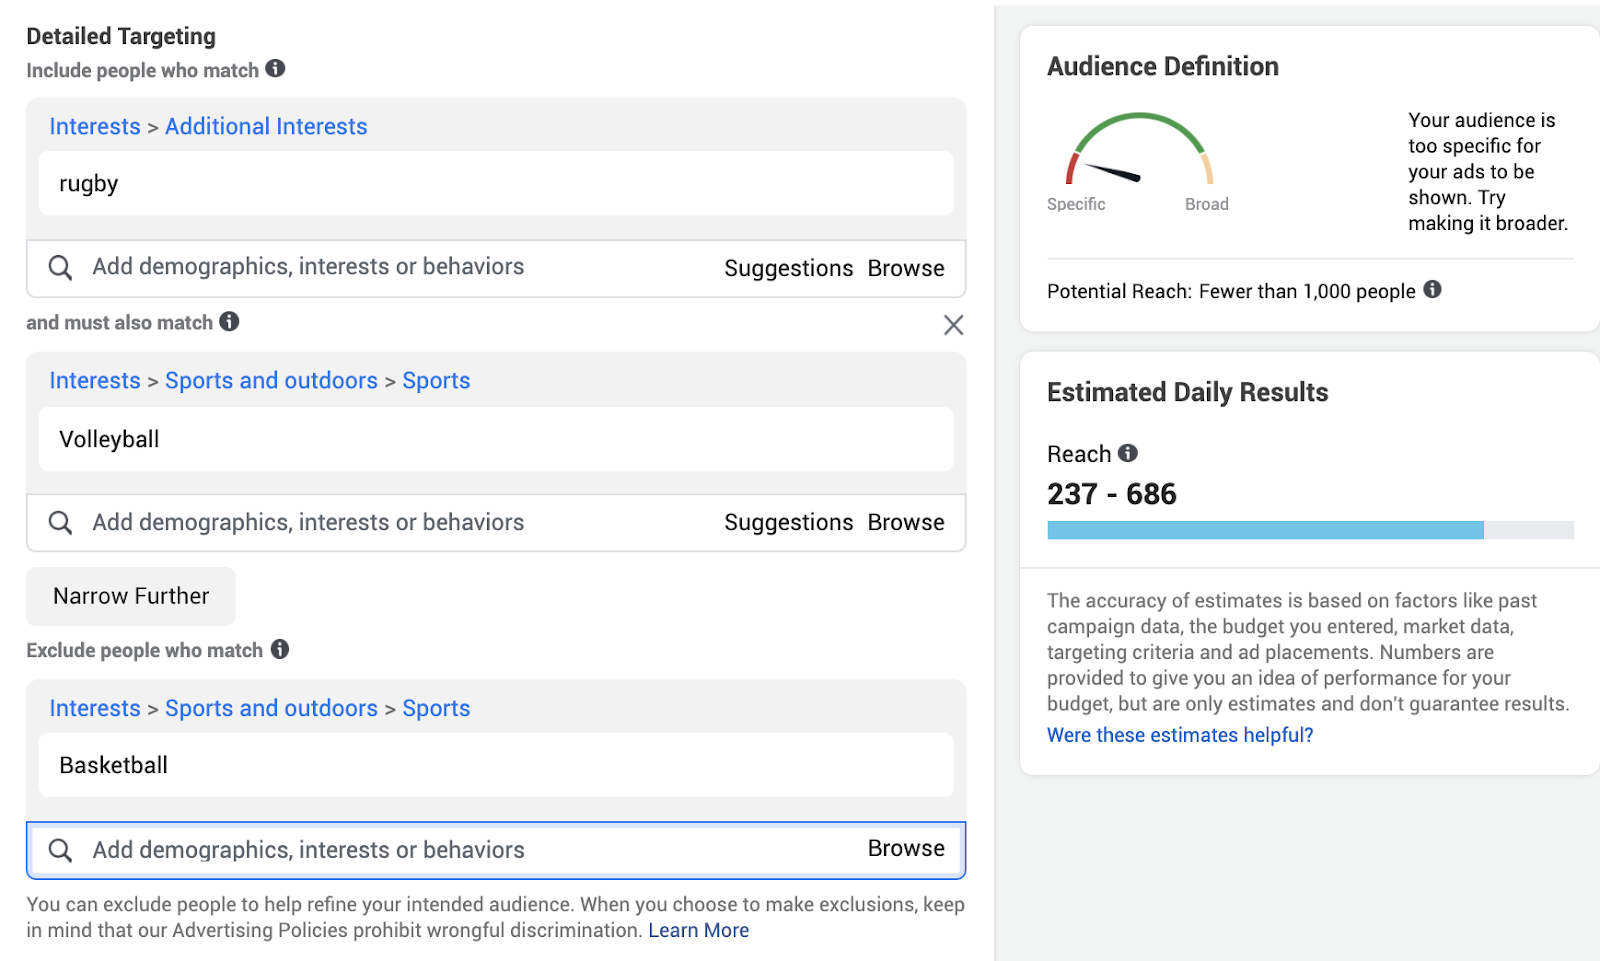Screen dimensions: 1600x961
Task: Open Sports breadcrumb above Basketball
Action: click(436, 708)
